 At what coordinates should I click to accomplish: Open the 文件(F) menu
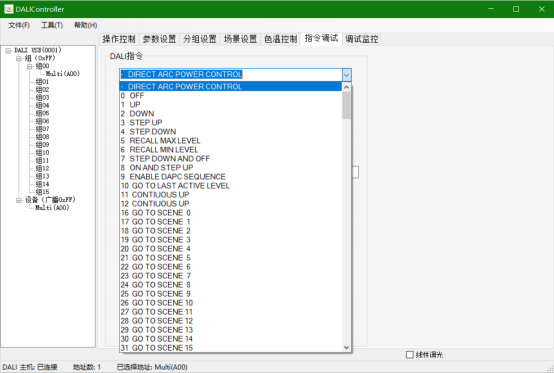[19, 25]
